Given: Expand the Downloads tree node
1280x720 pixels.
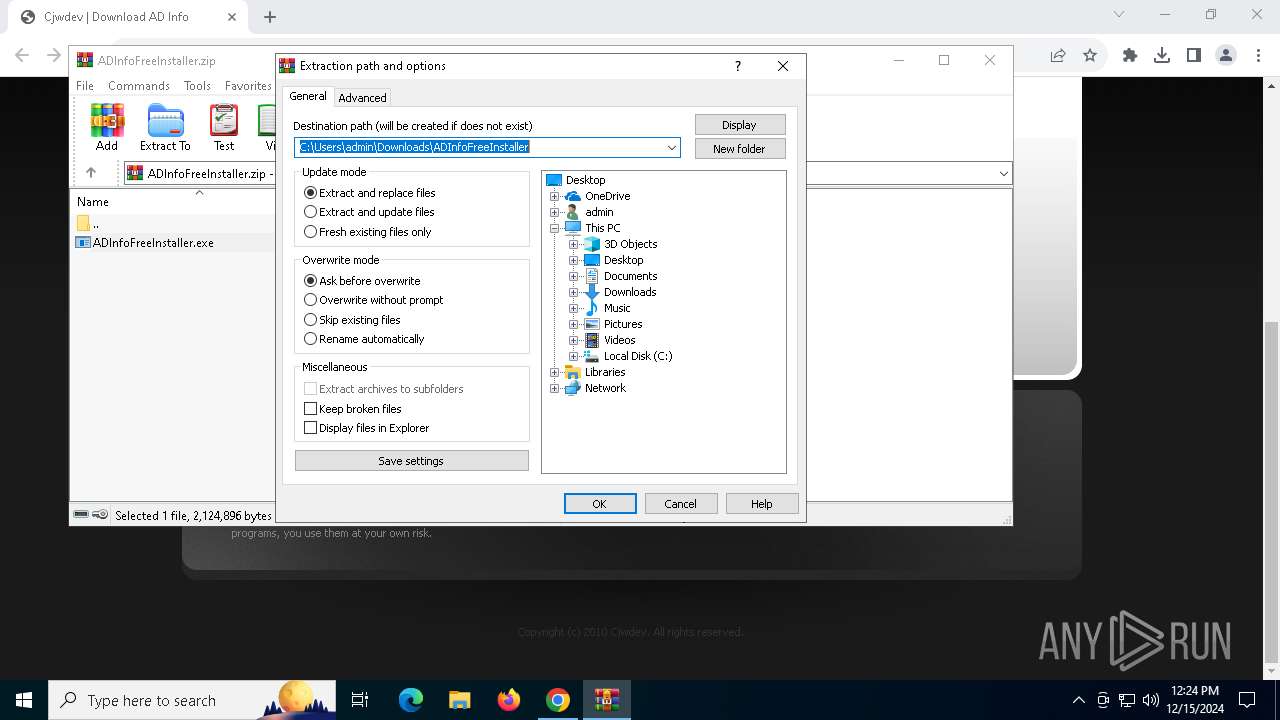Looking at the screenshot, I should pos(574,292).
